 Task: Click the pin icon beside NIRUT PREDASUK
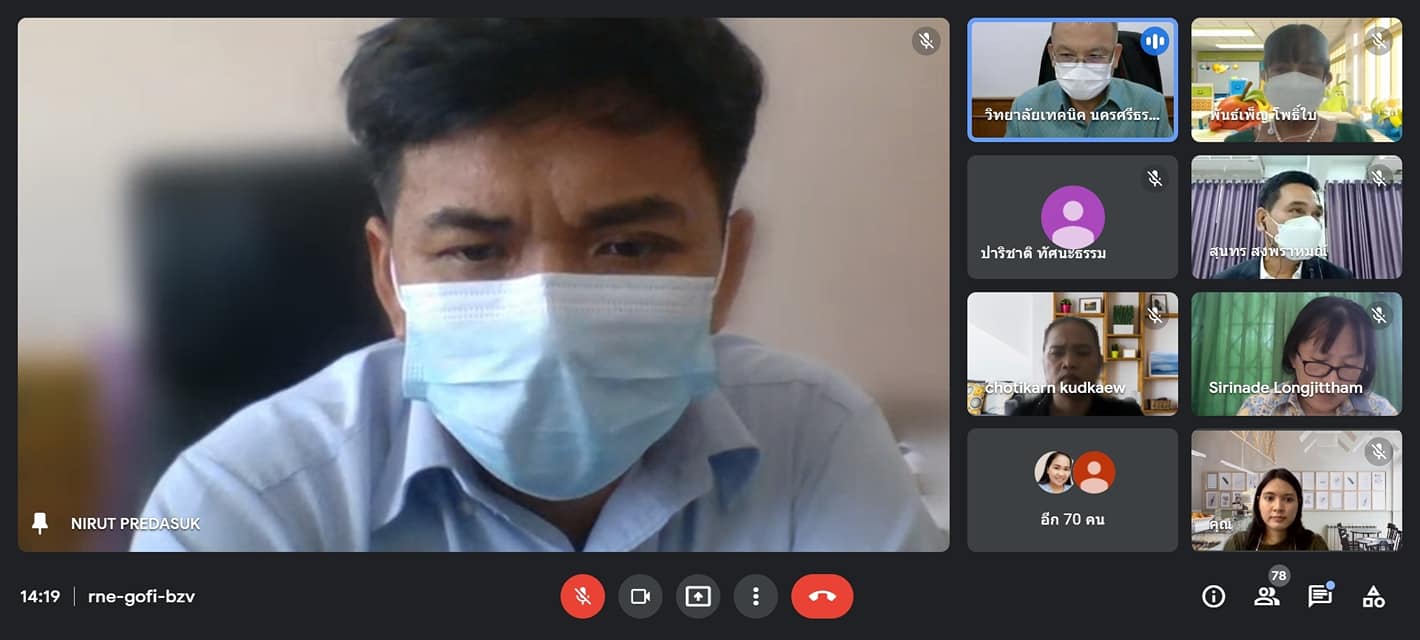pyautogui.click(x=40, y=523)
